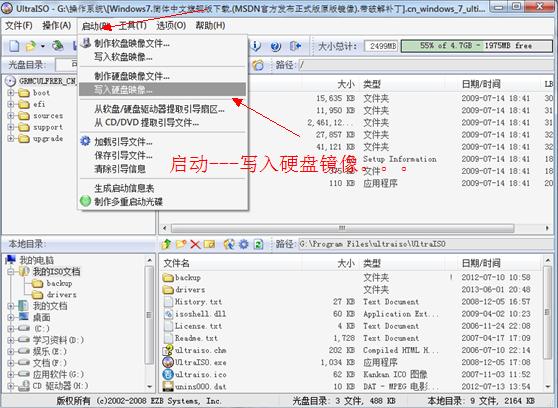Click the red X delete icon
Image resolution: width=558 pixels, height=408 pixels.
coord(195,244)
